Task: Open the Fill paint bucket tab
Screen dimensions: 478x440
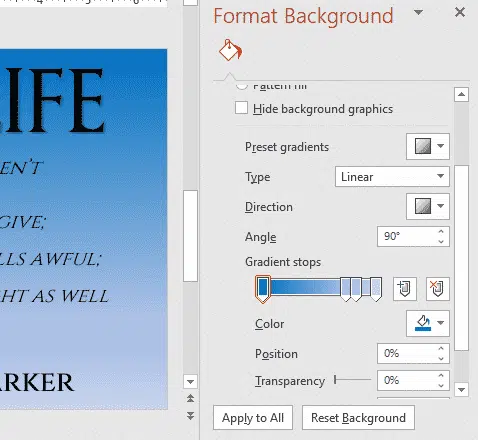Action: [x=230, y=50]
